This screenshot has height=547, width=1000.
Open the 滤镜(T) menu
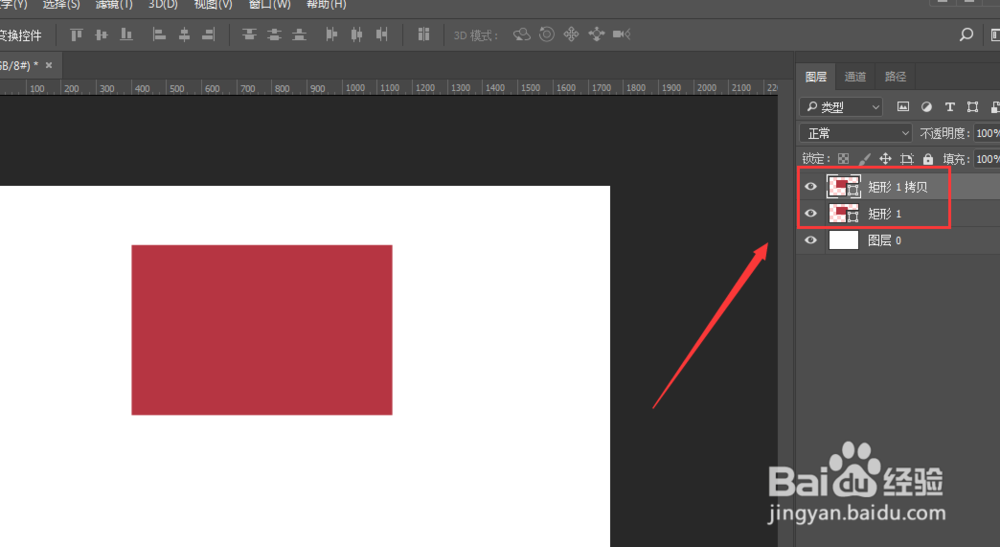pyautogui.click(x=114, y=4)
